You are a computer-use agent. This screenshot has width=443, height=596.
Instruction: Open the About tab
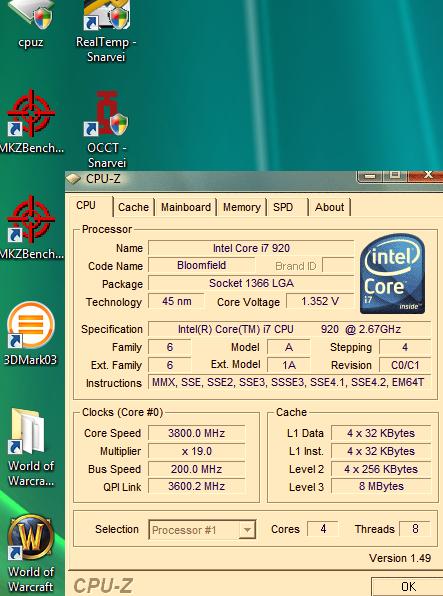329,207
